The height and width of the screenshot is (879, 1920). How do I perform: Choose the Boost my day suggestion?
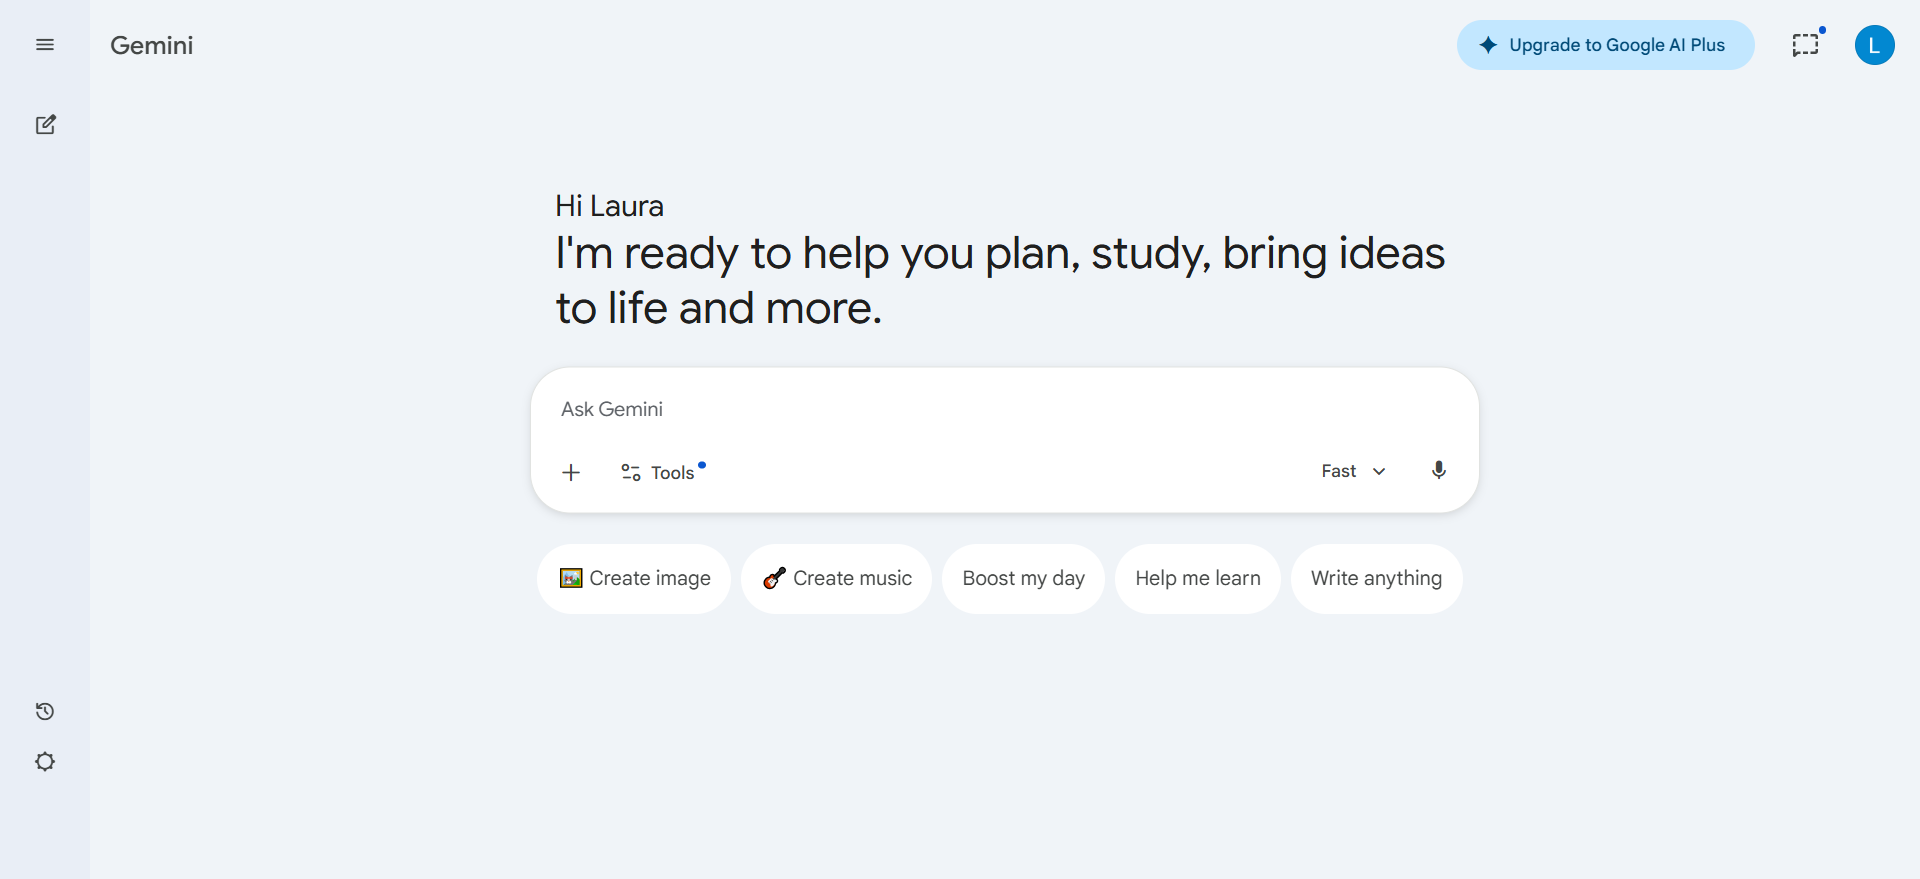click(x=1023, y=578)
